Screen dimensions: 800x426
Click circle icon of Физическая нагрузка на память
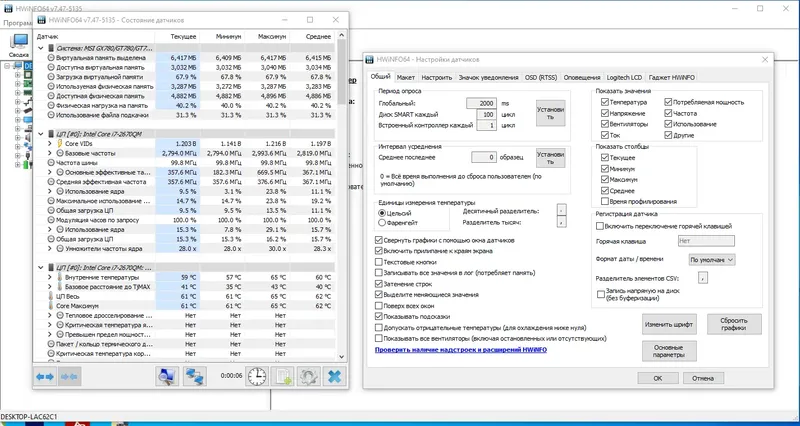click(x=51, y=106)
